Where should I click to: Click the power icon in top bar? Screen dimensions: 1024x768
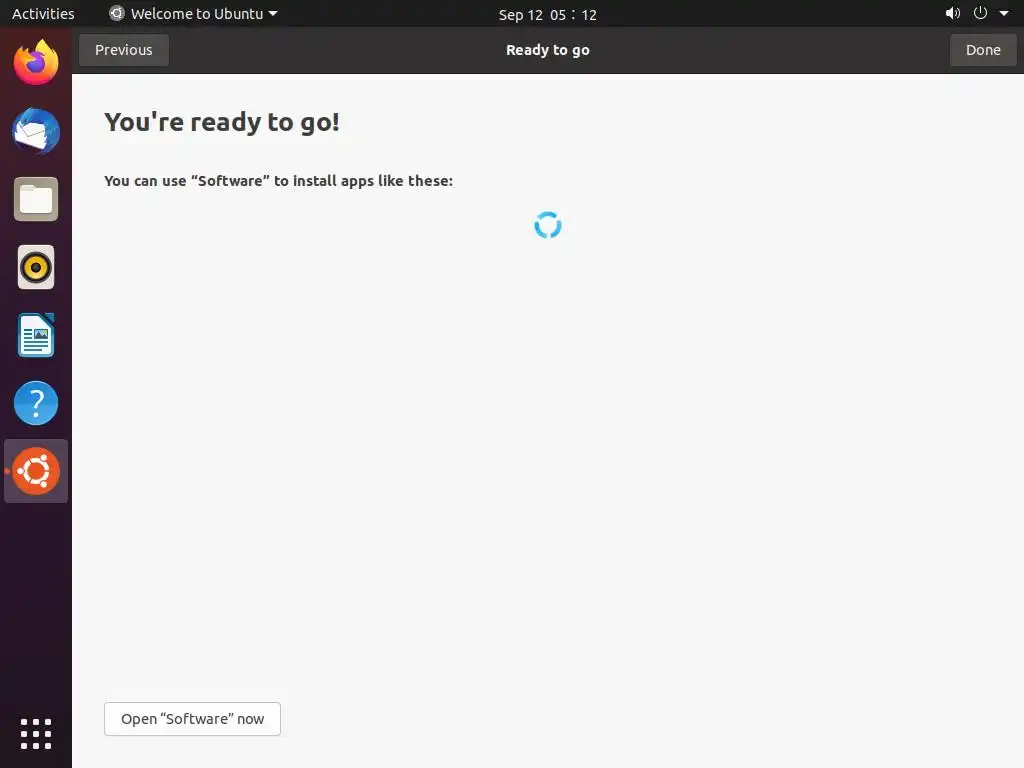980,13
